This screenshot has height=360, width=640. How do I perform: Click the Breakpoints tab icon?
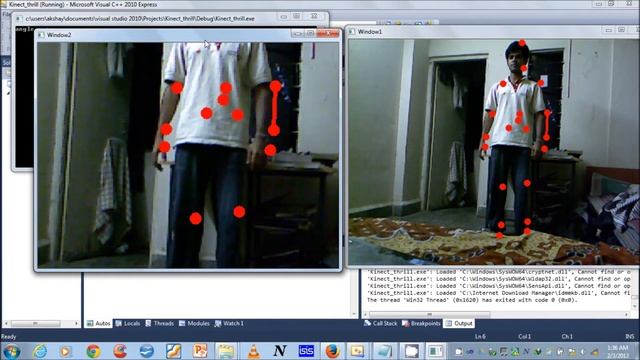(405, 323)
